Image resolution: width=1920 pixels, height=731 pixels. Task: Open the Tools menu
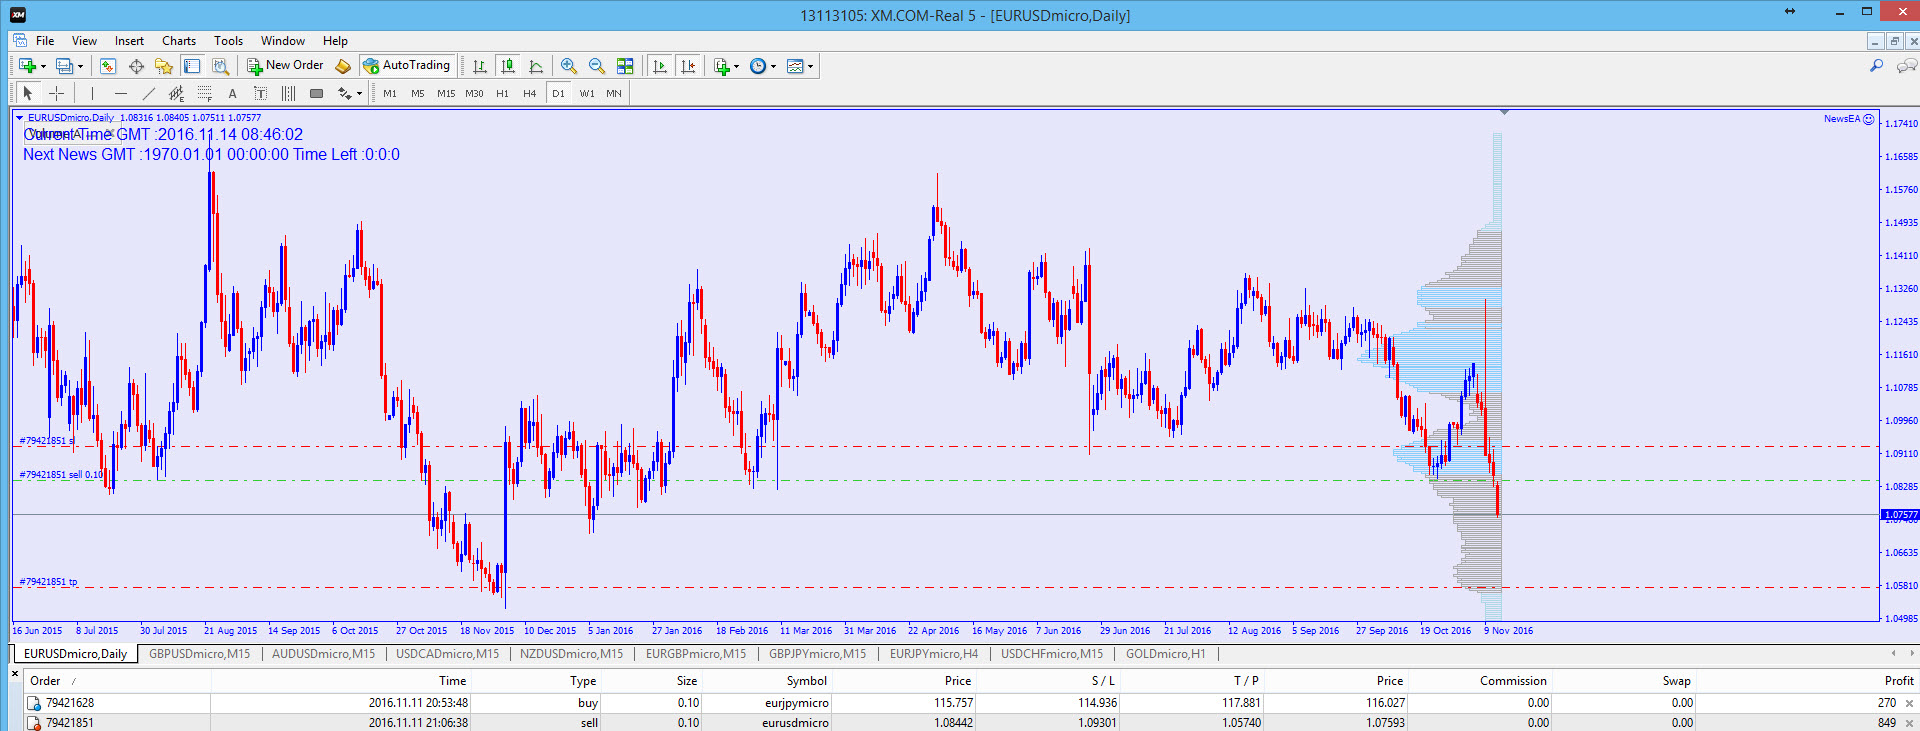(x=228, y=41)
